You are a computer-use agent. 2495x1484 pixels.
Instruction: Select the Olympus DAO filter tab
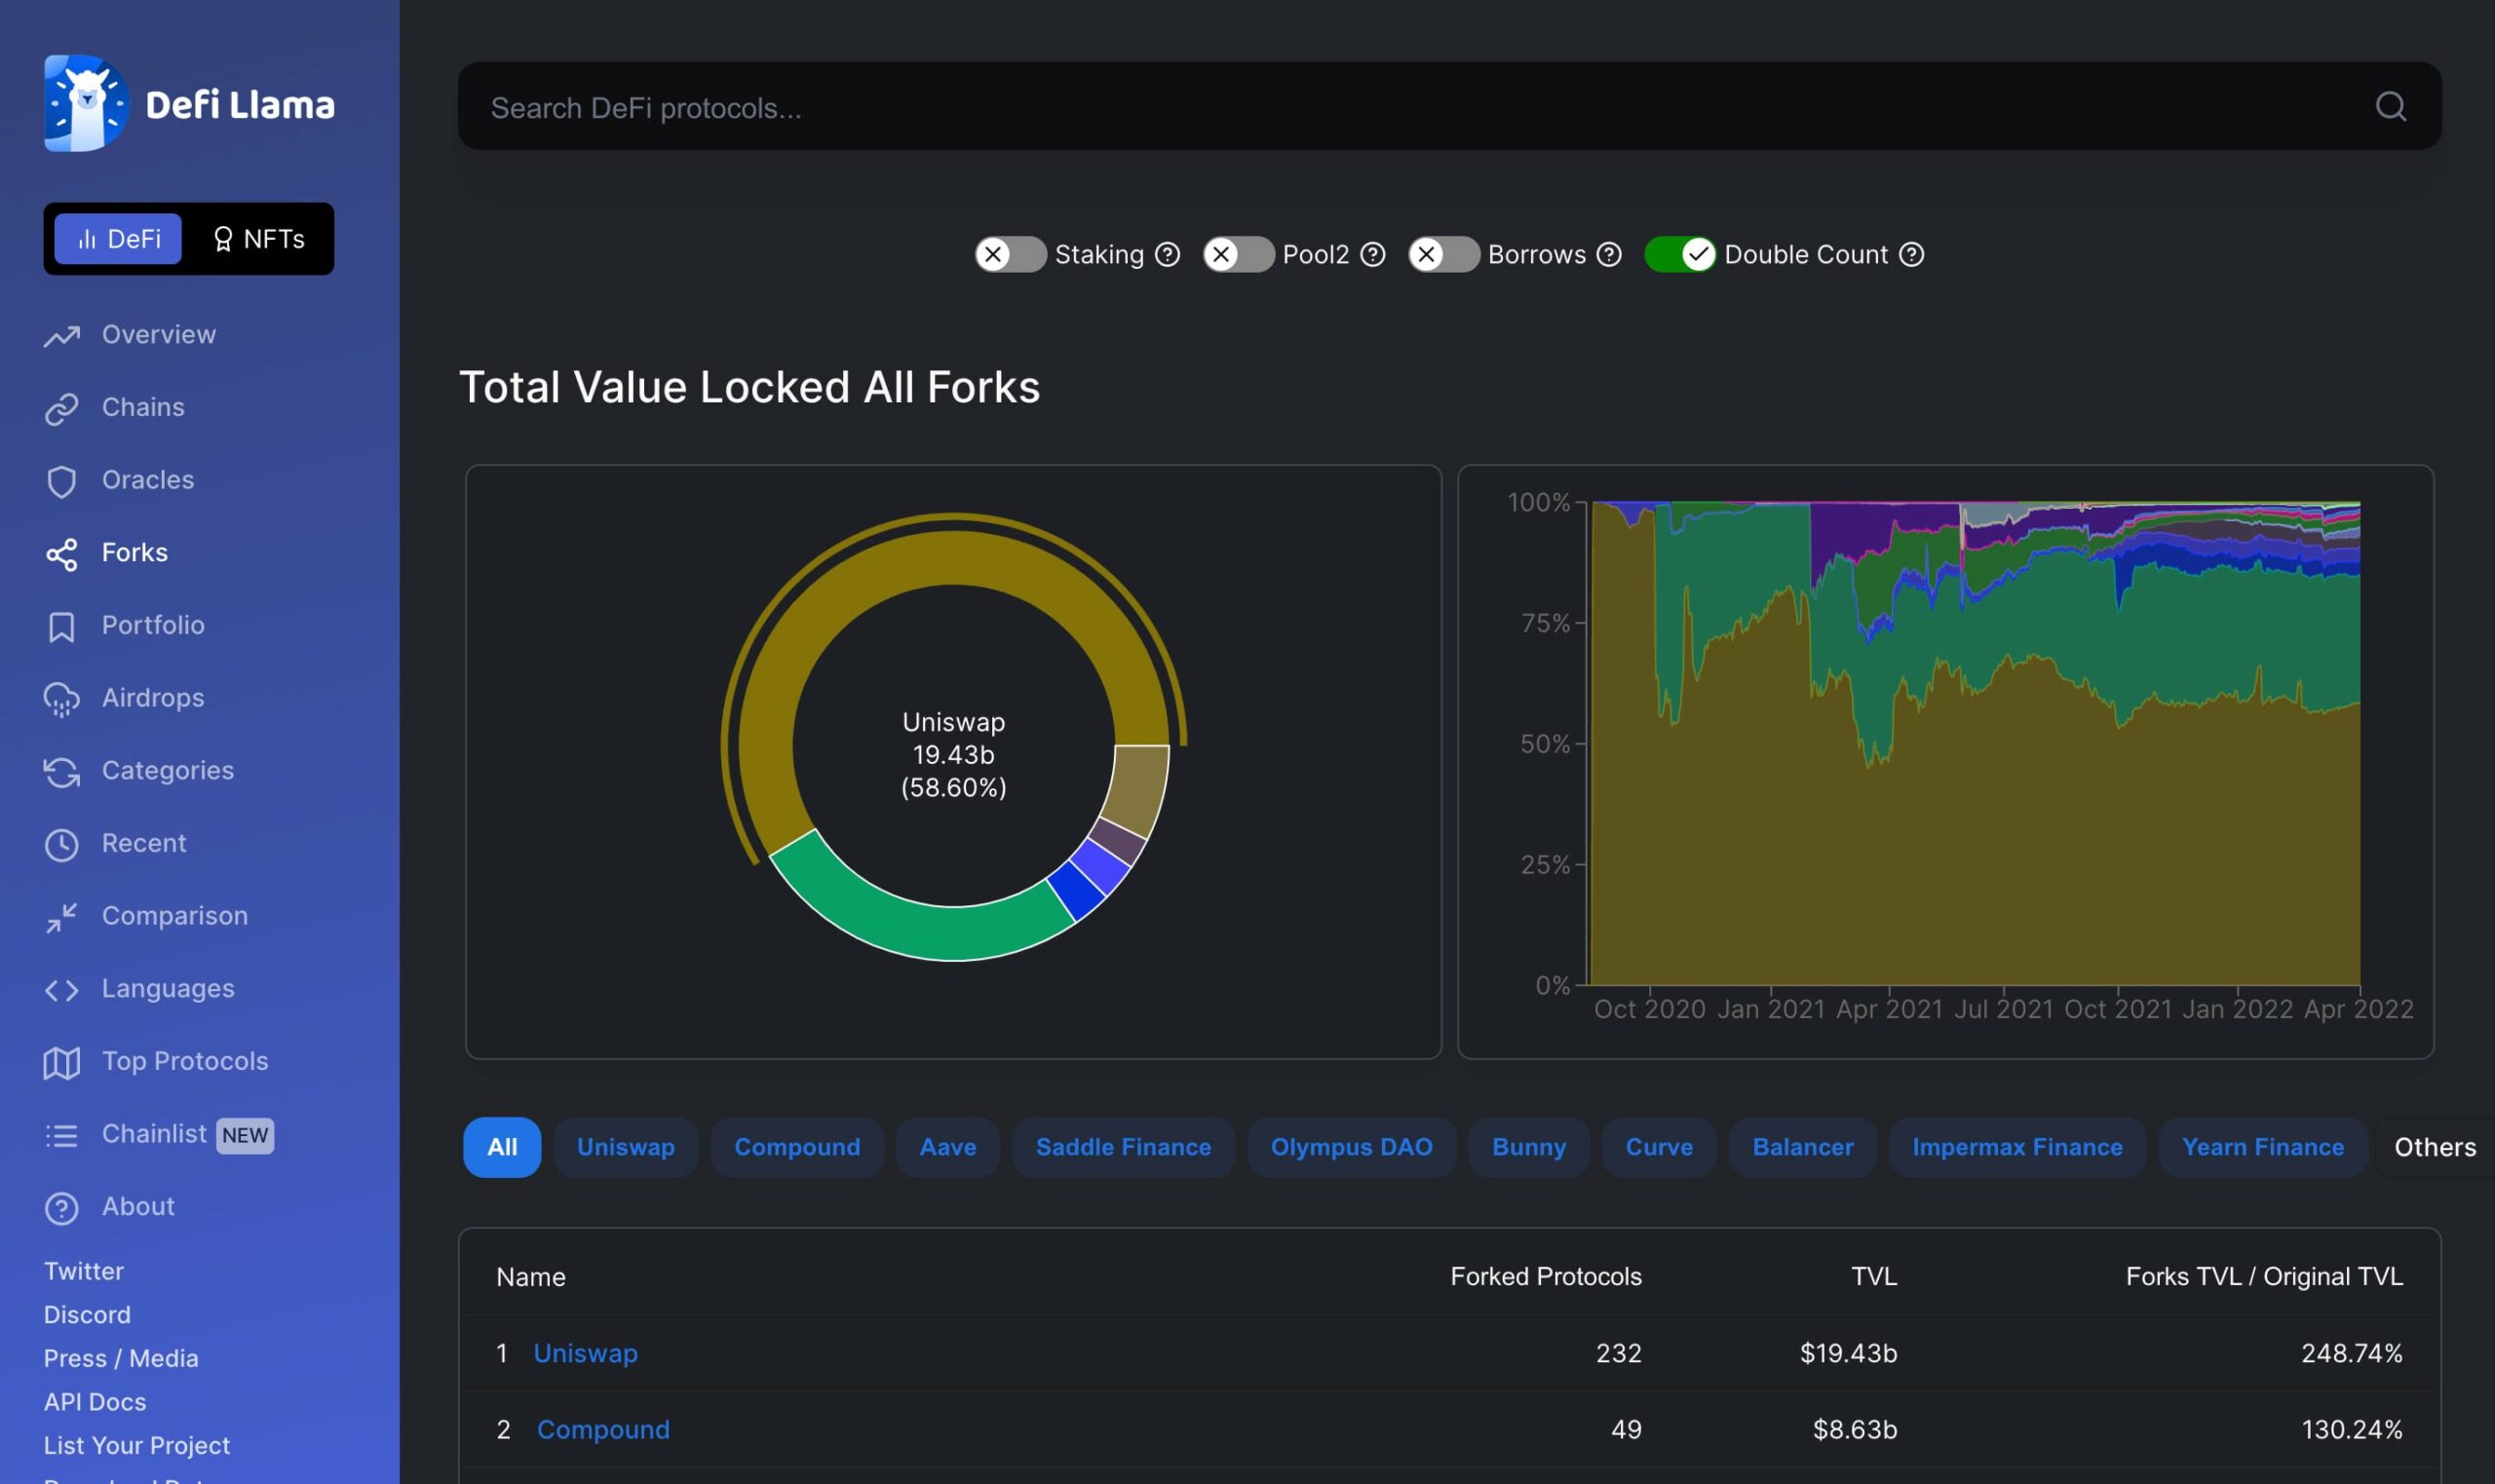click(x=1351, y=1147)
